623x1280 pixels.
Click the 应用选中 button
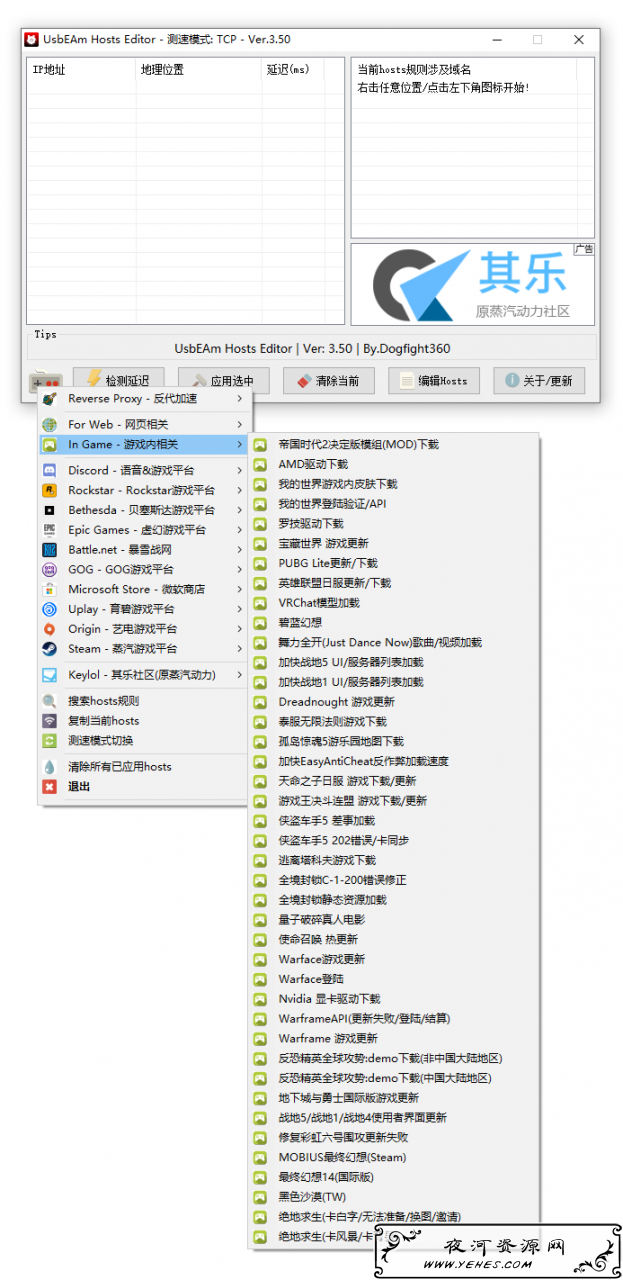point(222,380)
